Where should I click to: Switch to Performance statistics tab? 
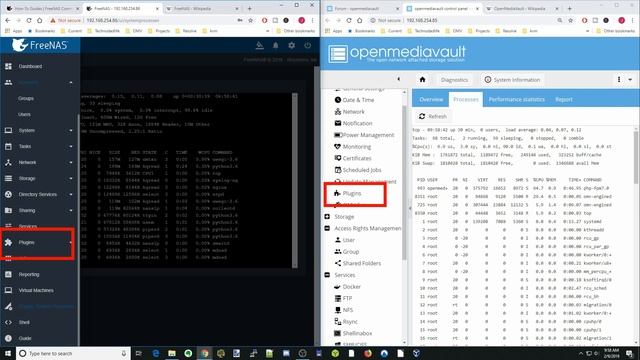(516, 100)
